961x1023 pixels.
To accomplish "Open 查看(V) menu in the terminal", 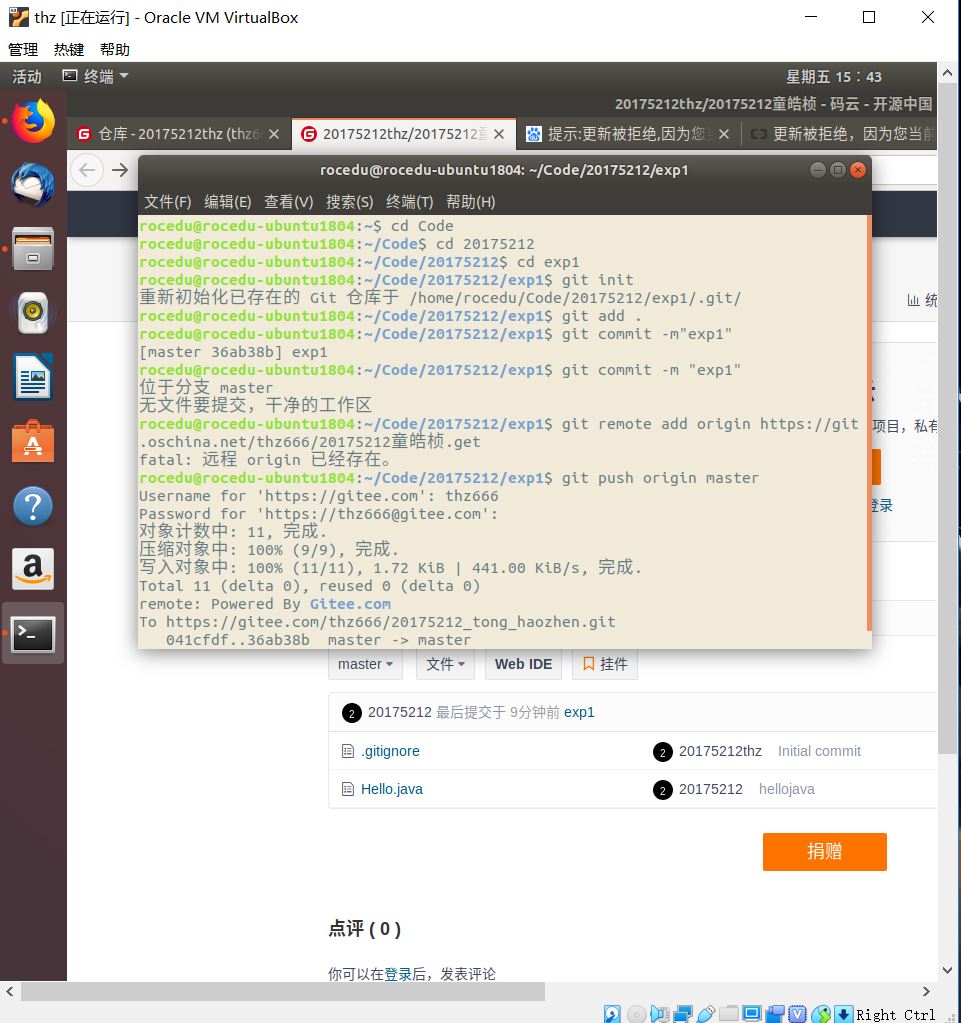I will 288,202.
